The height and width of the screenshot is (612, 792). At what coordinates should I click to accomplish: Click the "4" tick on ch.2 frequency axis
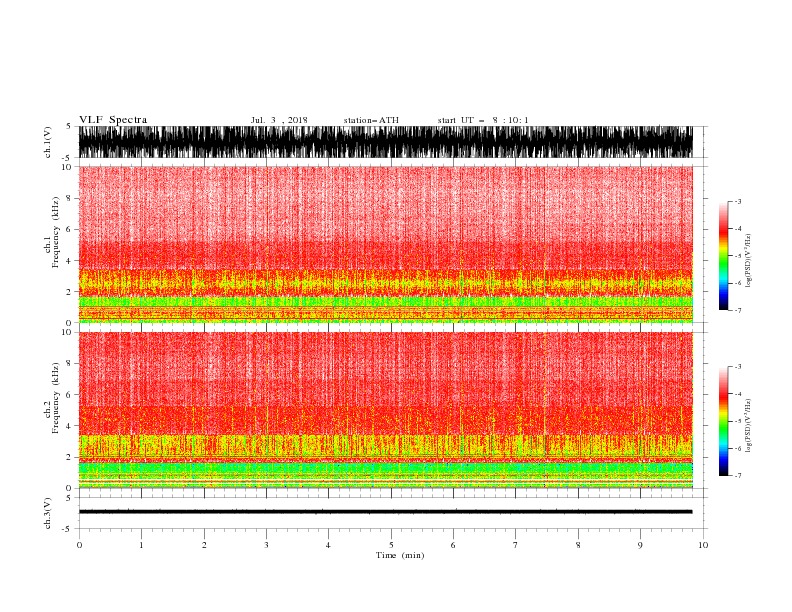pos(70,426)
